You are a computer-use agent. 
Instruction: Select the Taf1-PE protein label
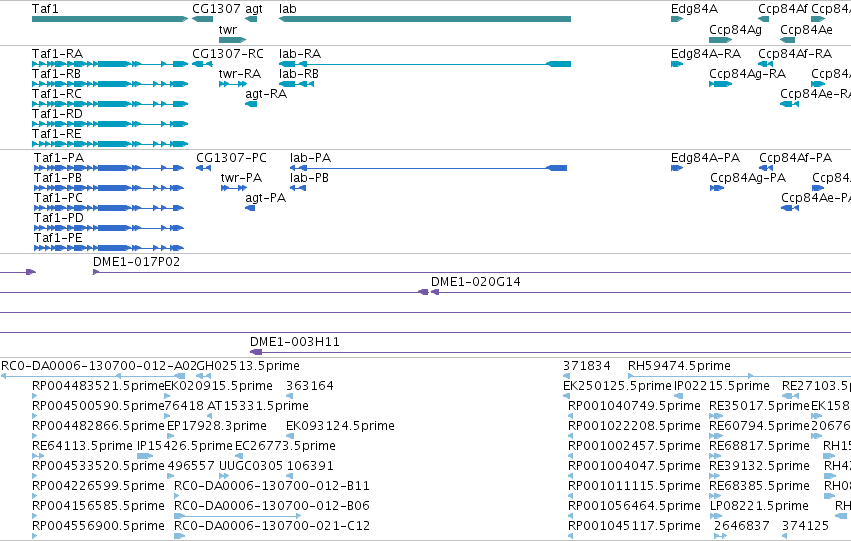pyautogui.click(x=58, y=238)
